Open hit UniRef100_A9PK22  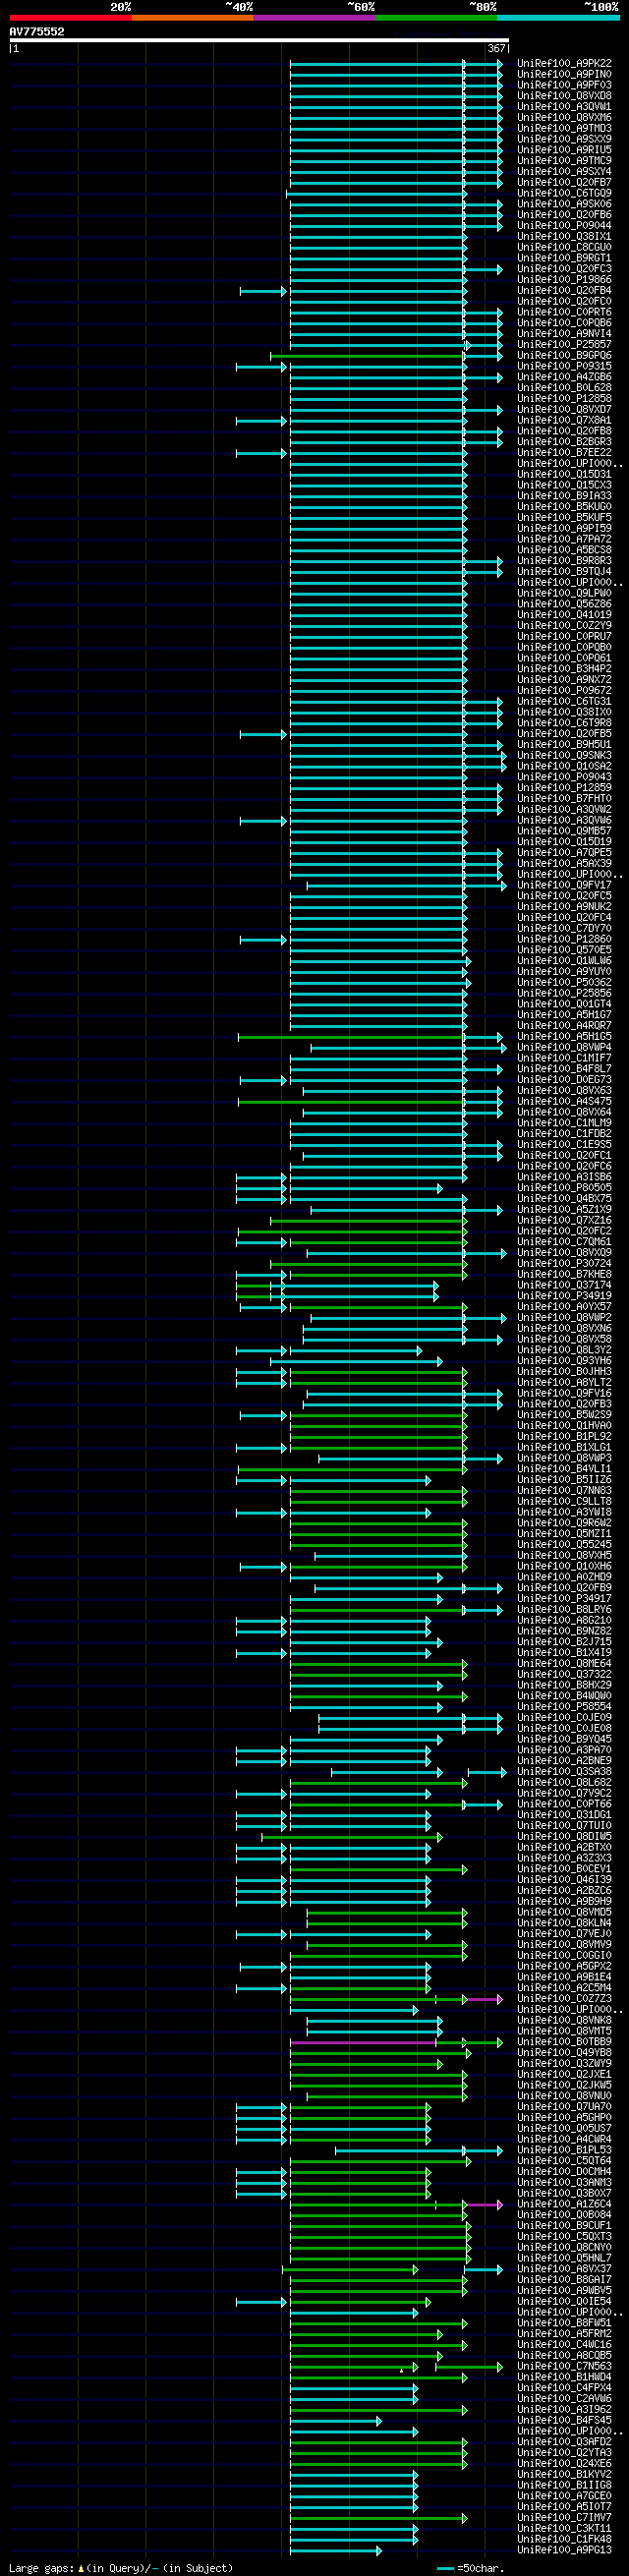coord(565,63)
